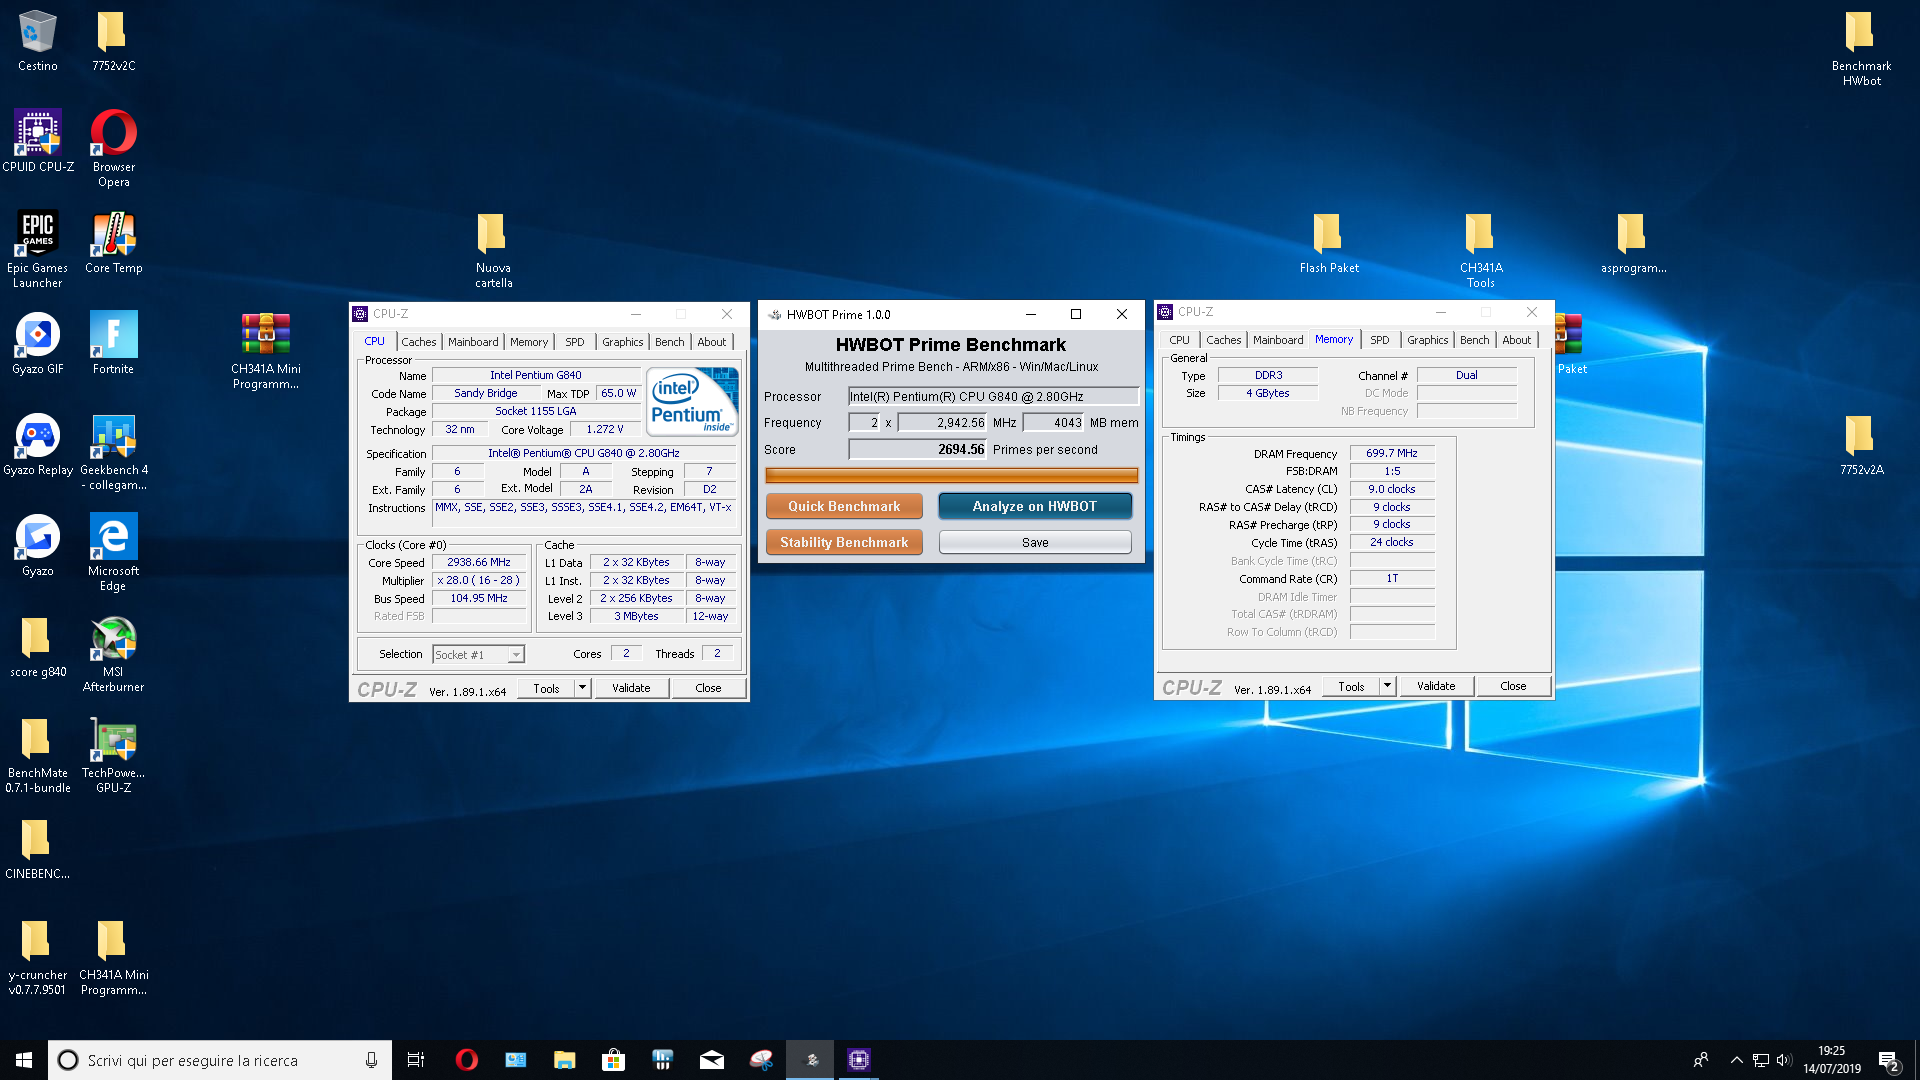
Task: Click the Frequency 2,942.56 MHz field
Action: pos(943,423)
